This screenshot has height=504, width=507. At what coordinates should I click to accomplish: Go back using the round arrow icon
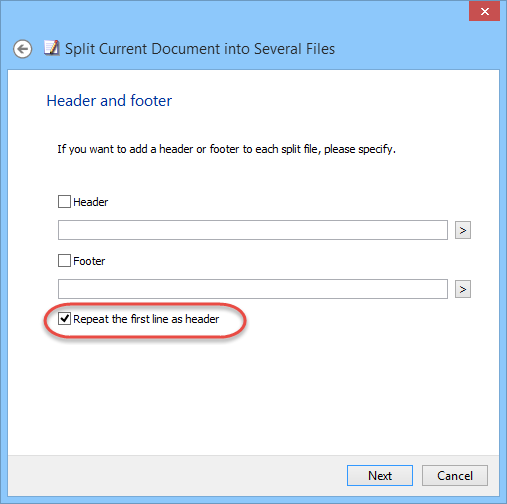click(x=22, y=49)
